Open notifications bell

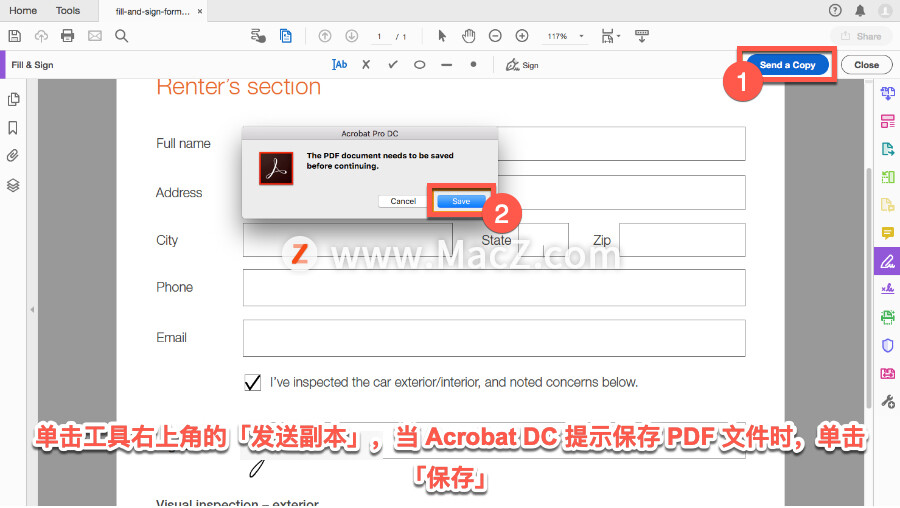click(x=860, y=10)
